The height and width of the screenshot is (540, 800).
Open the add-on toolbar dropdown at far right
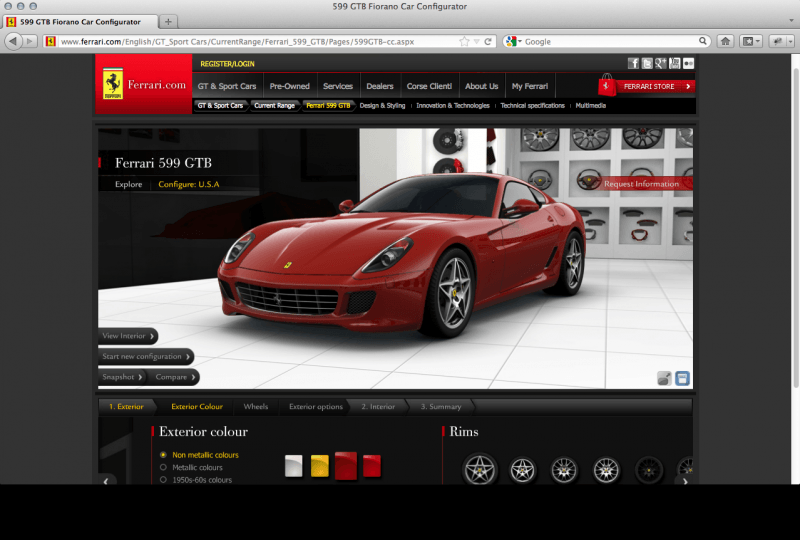790,41
